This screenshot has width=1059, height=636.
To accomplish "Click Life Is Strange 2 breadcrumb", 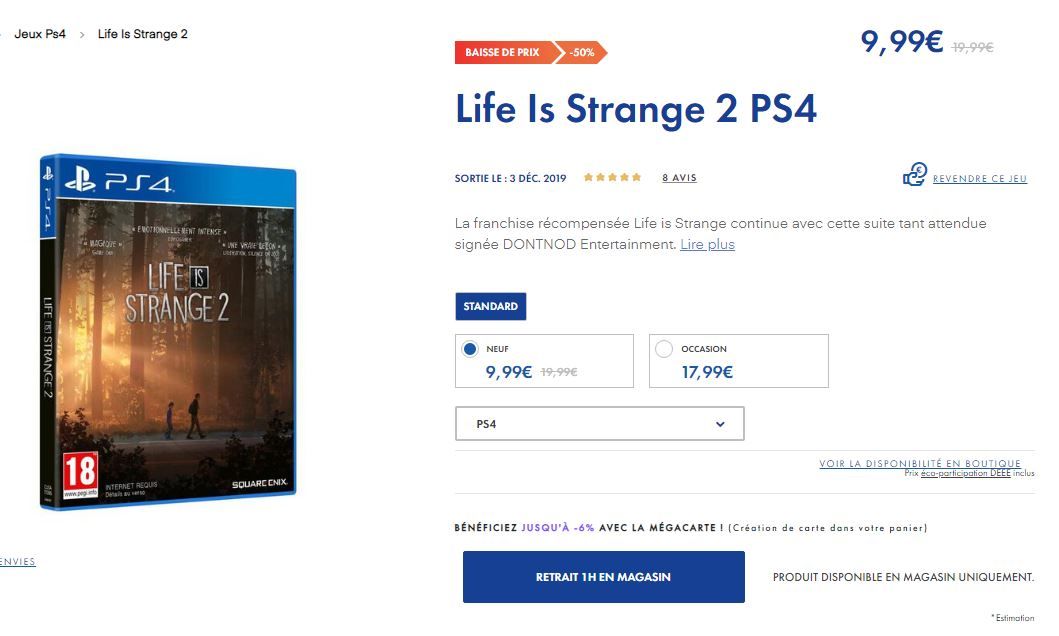I will 143,34.
